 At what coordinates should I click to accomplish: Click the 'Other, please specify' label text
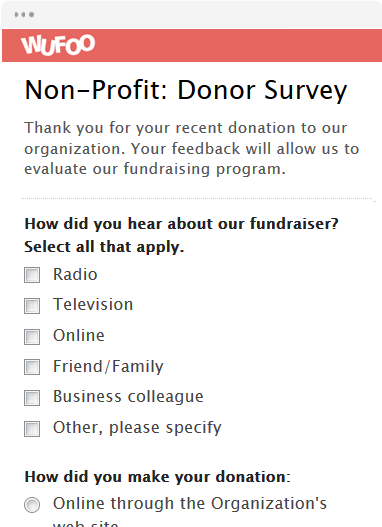(x=137, y=428)
